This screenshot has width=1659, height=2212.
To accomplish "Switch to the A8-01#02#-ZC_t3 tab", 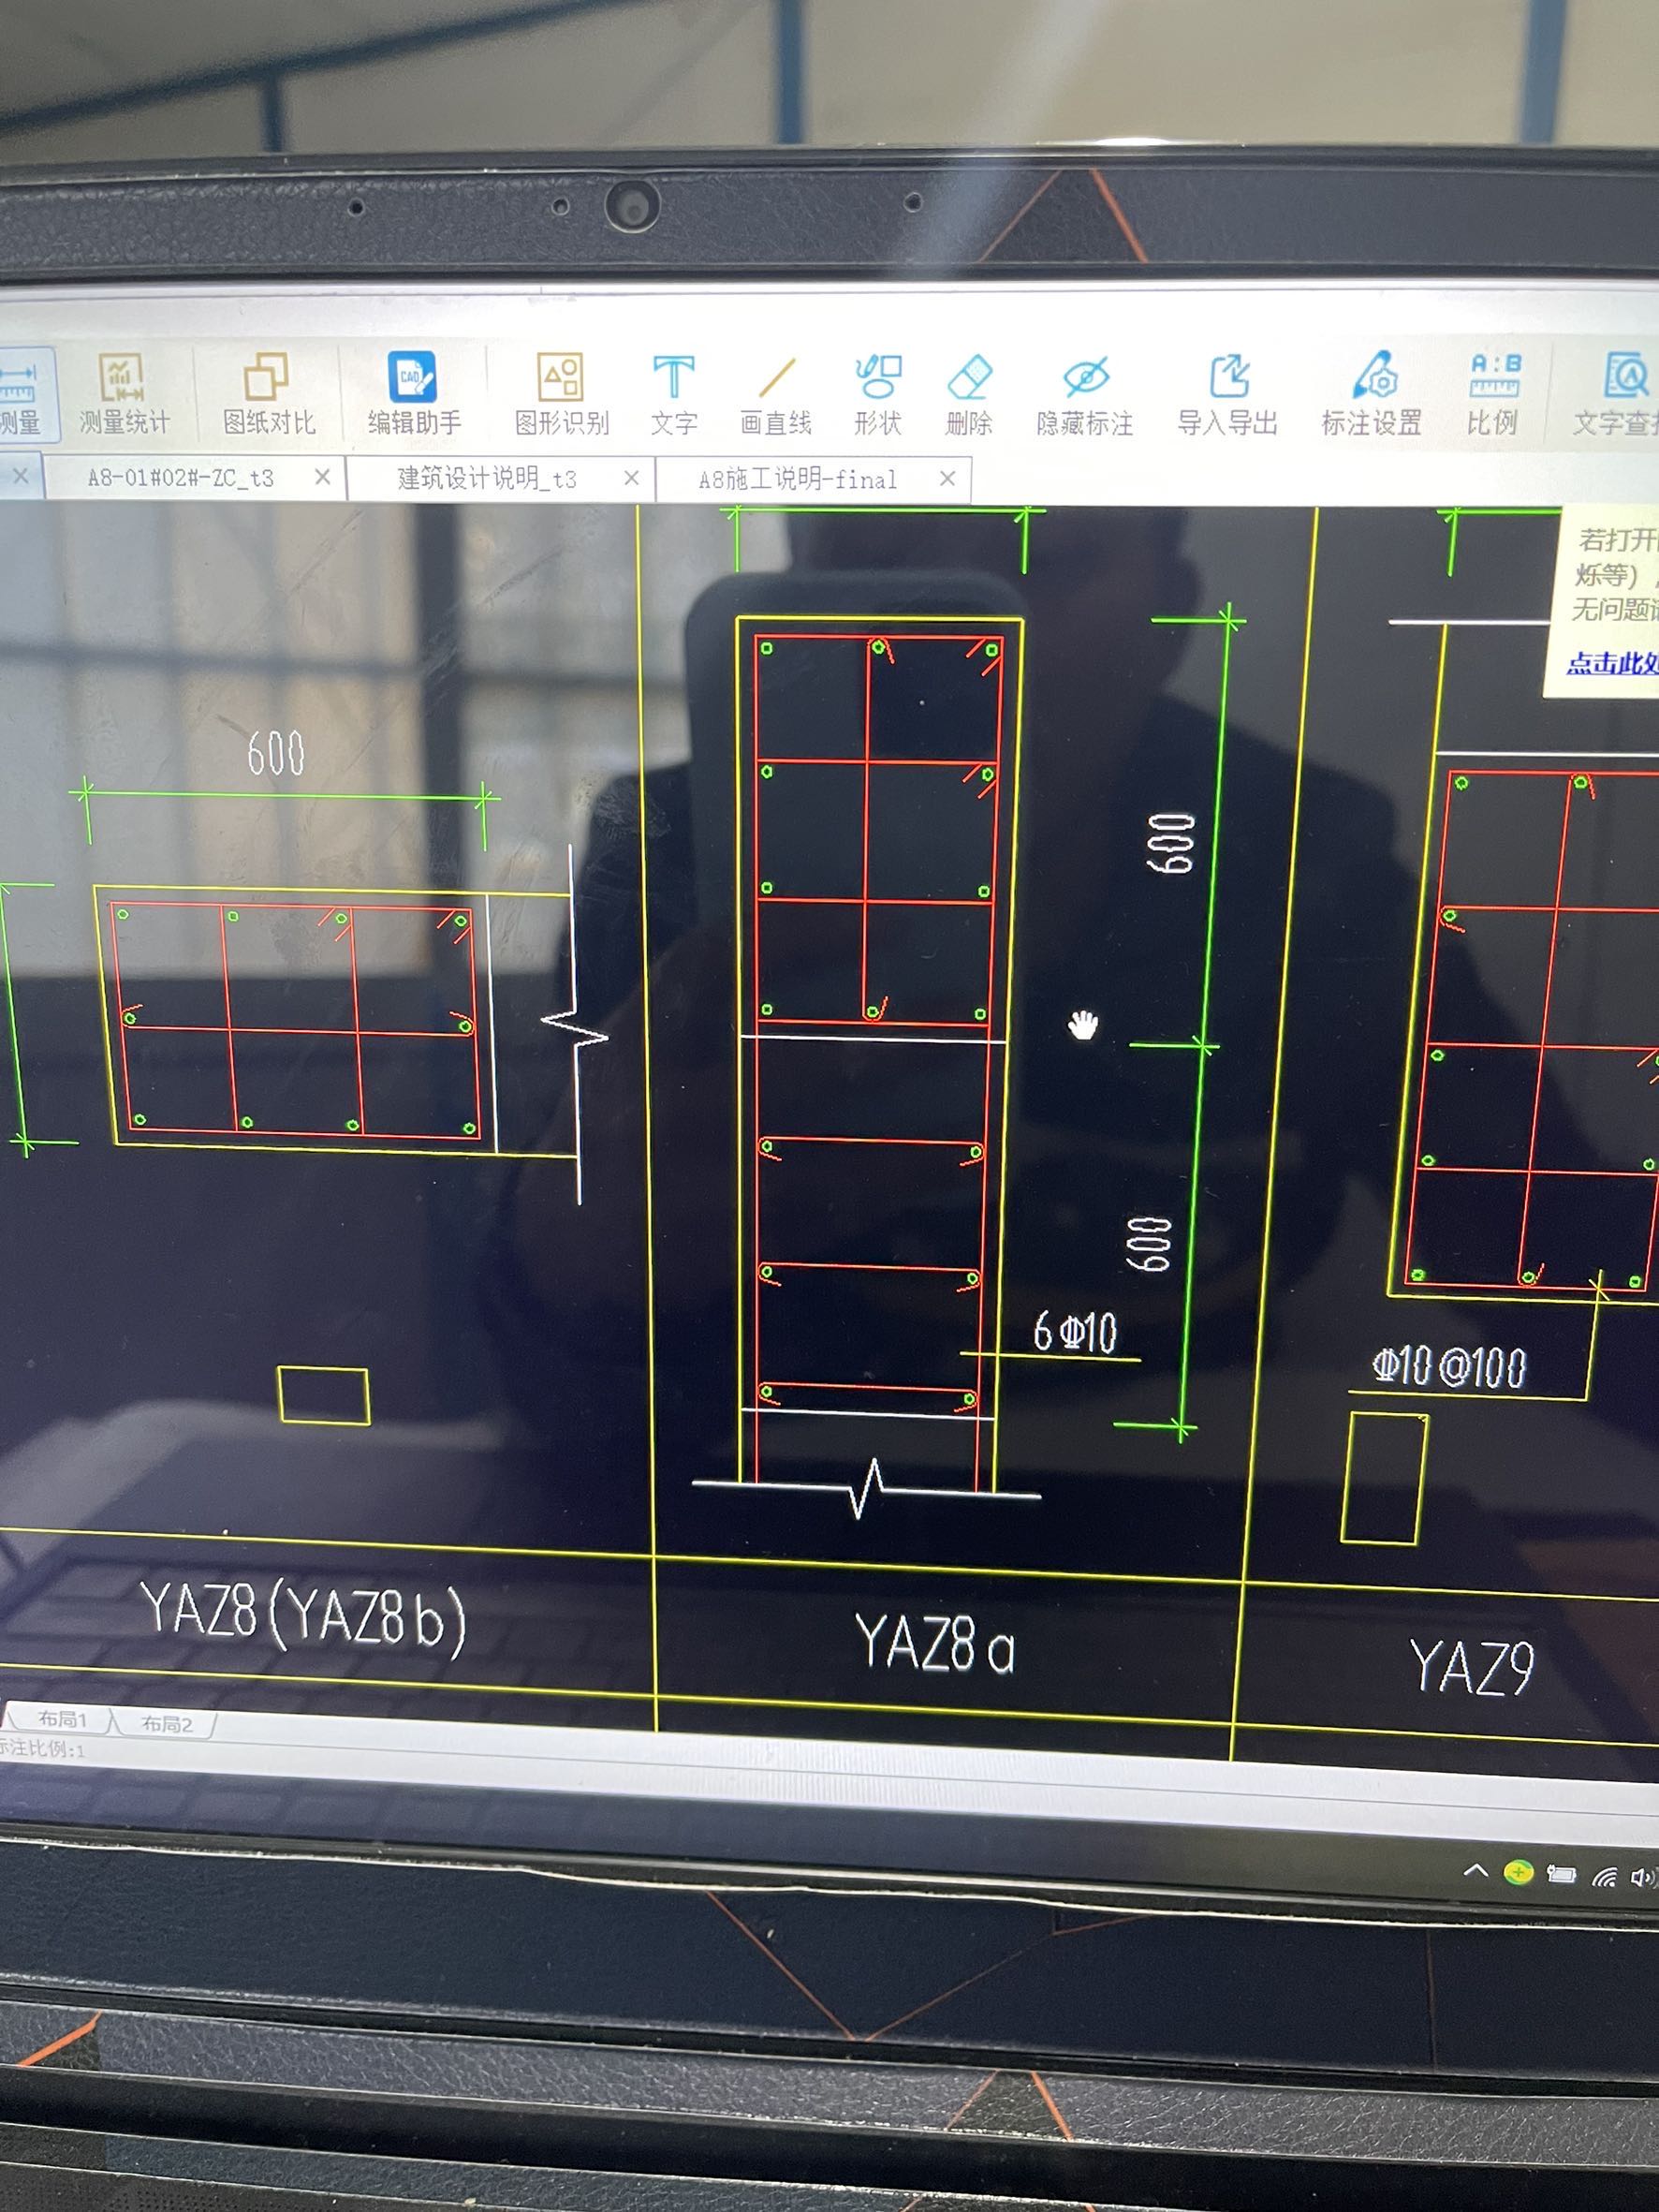I will pos(180,478).
